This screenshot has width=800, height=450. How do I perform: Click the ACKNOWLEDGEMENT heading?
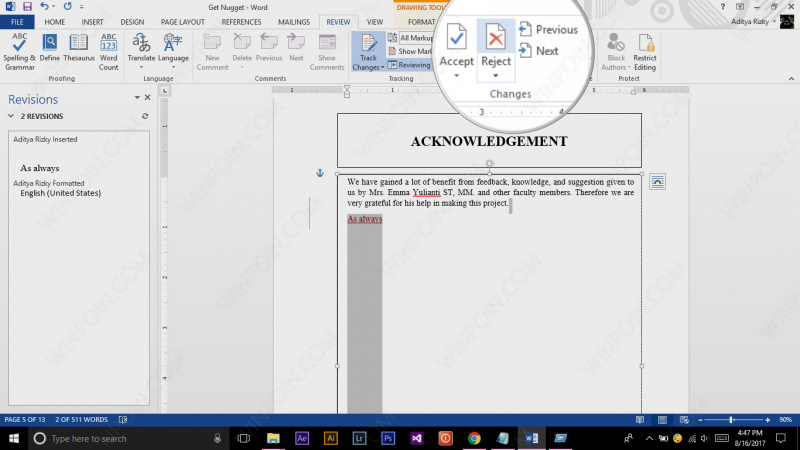coord(489,141)
